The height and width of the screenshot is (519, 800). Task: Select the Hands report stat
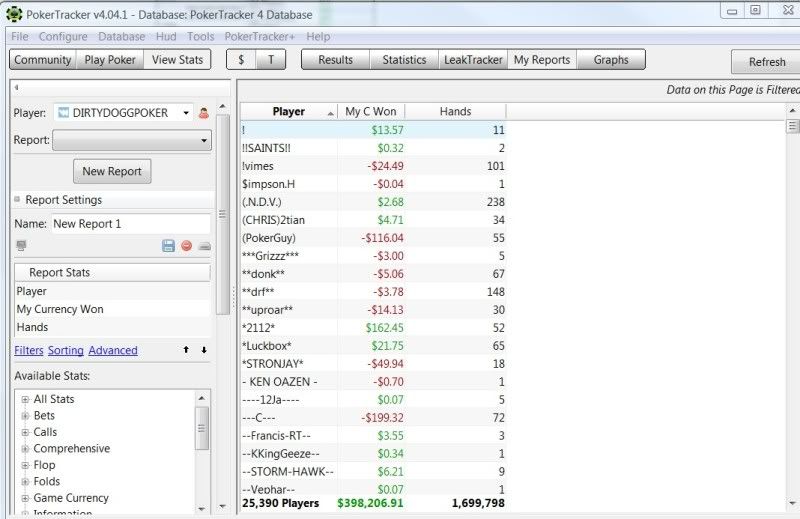click(x=112, y=327)
